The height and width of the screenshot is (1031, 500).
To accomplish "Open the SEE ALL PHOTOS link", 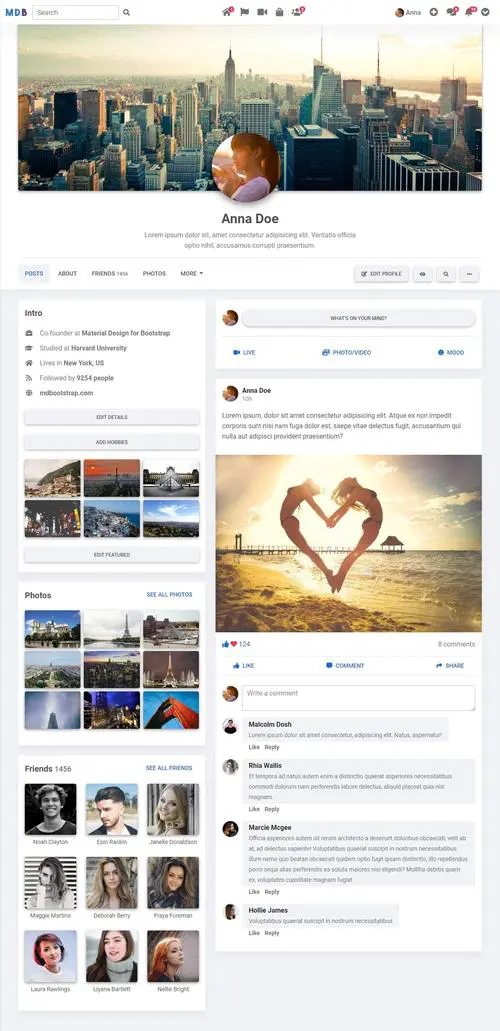I will click(x=169, y=594).
